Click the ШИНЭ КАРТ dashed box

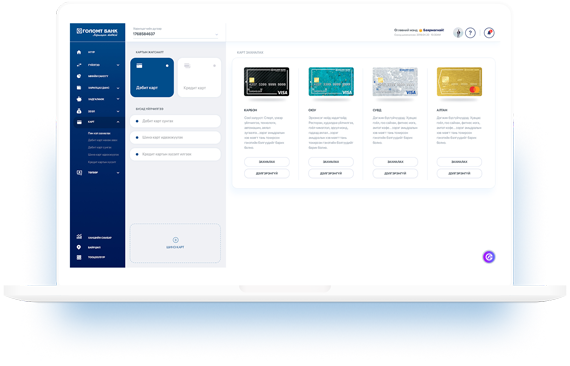175,243
